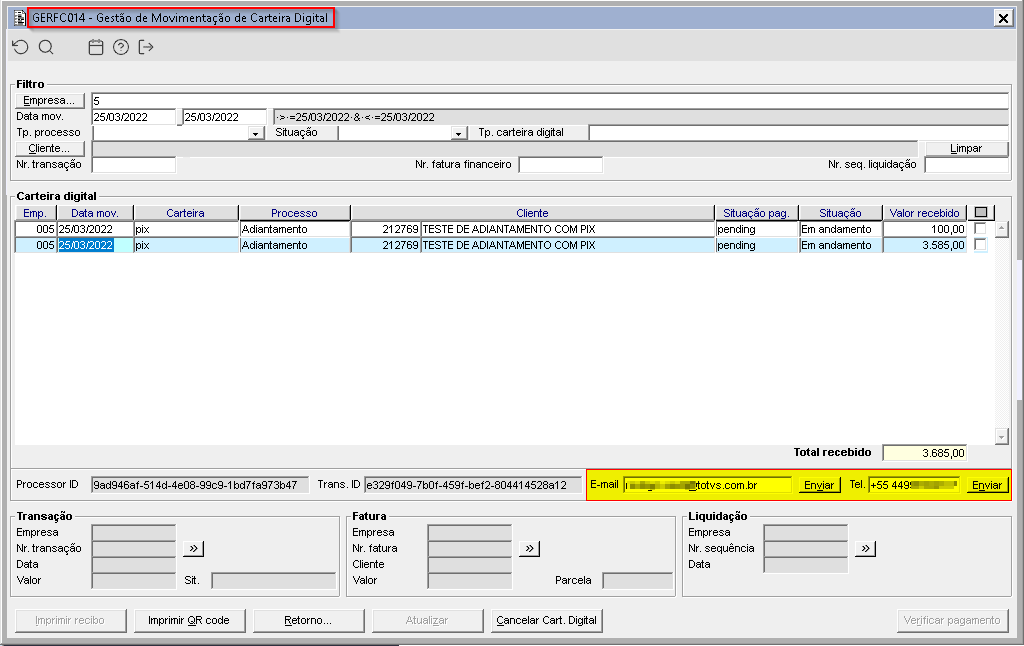Open Transação details with the » button
Screen dimensions: 1024x646
(x=193, y=548)
